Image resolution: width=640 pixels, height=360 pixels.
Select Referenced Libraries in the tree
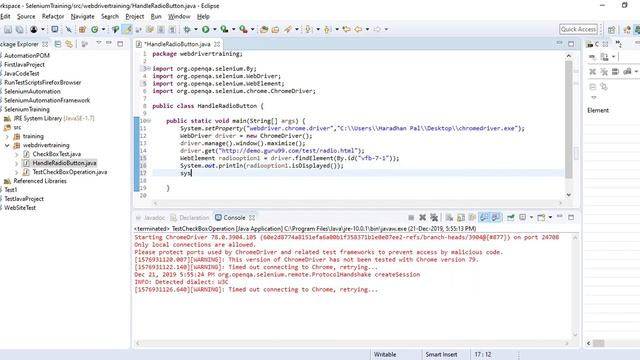pyautogui.click(x=40, y=181)
